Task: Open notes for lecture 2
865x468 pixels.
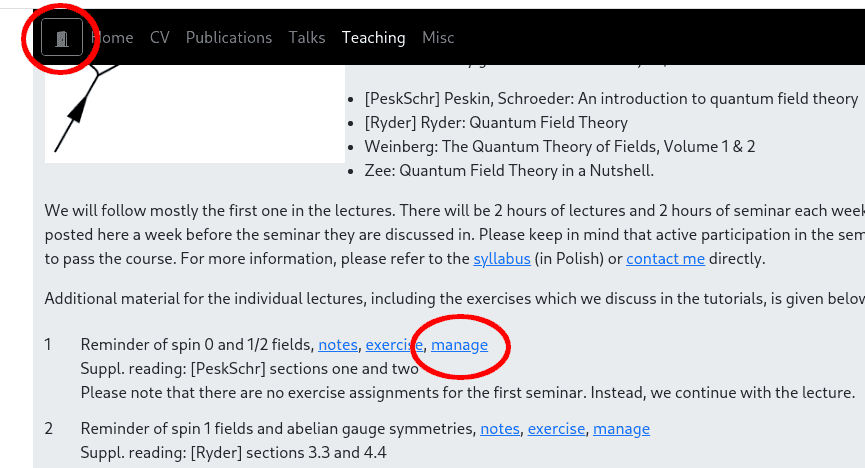Action: coord(500,429)
